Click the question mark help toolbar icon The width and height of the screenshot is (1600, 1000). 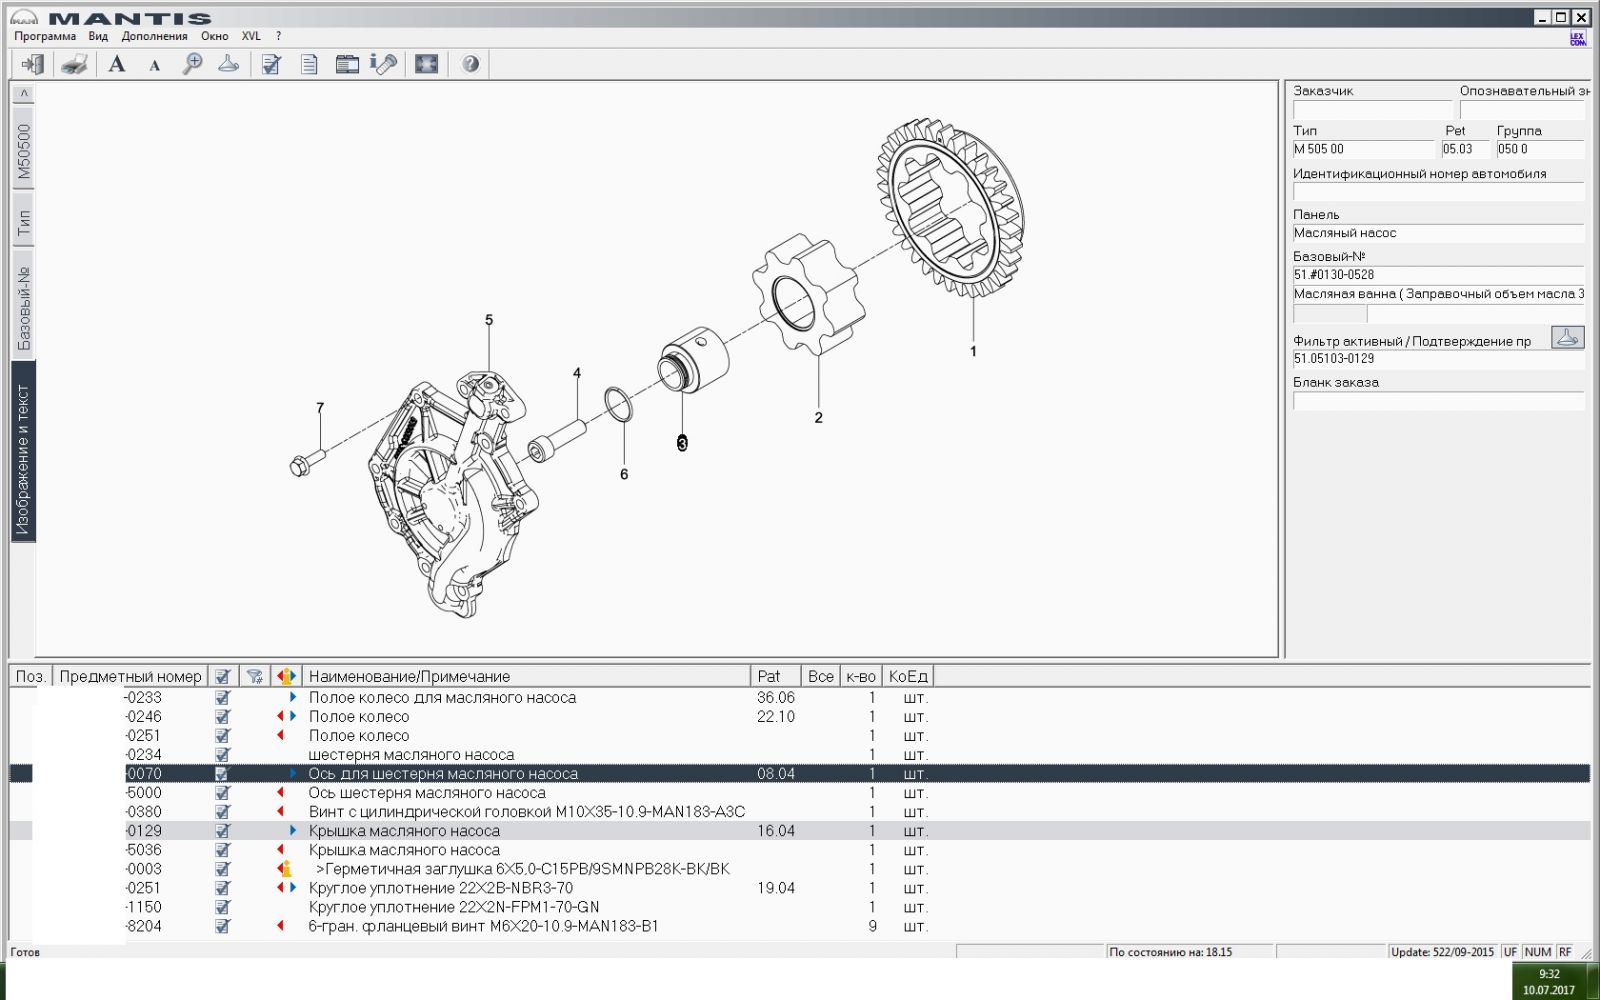pos(470,64)
